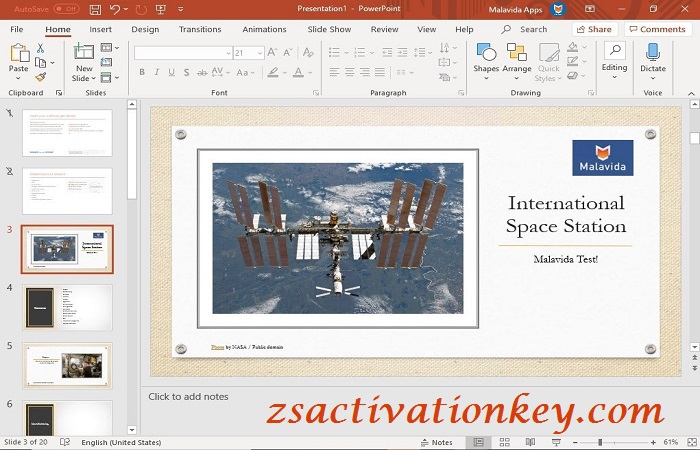Increase list indent level
Image resolution: width=700 pixels, height=450 pixels.
point(402,53)
